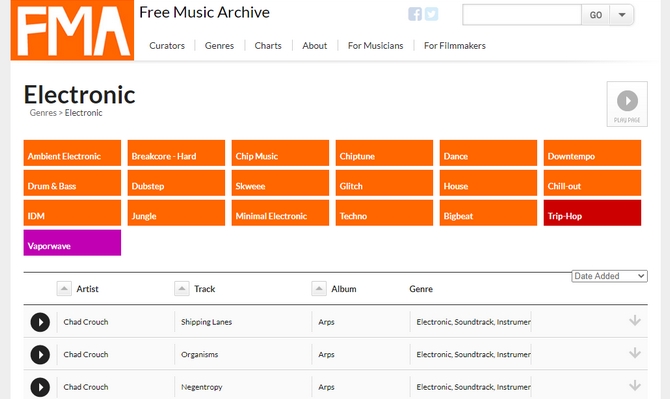Image resolution: width=670 pixels, height=399 pixels.
Task: Open the Twitter icon link
Action: (x=431, y=14)
